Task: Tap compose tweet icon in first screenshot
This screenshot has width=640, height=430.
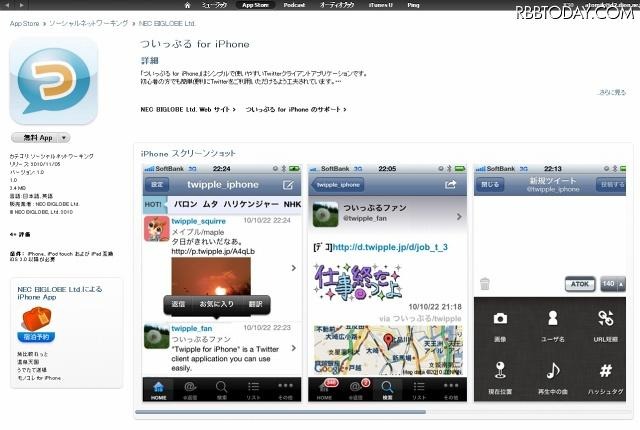Action: (x=288, y=185)
